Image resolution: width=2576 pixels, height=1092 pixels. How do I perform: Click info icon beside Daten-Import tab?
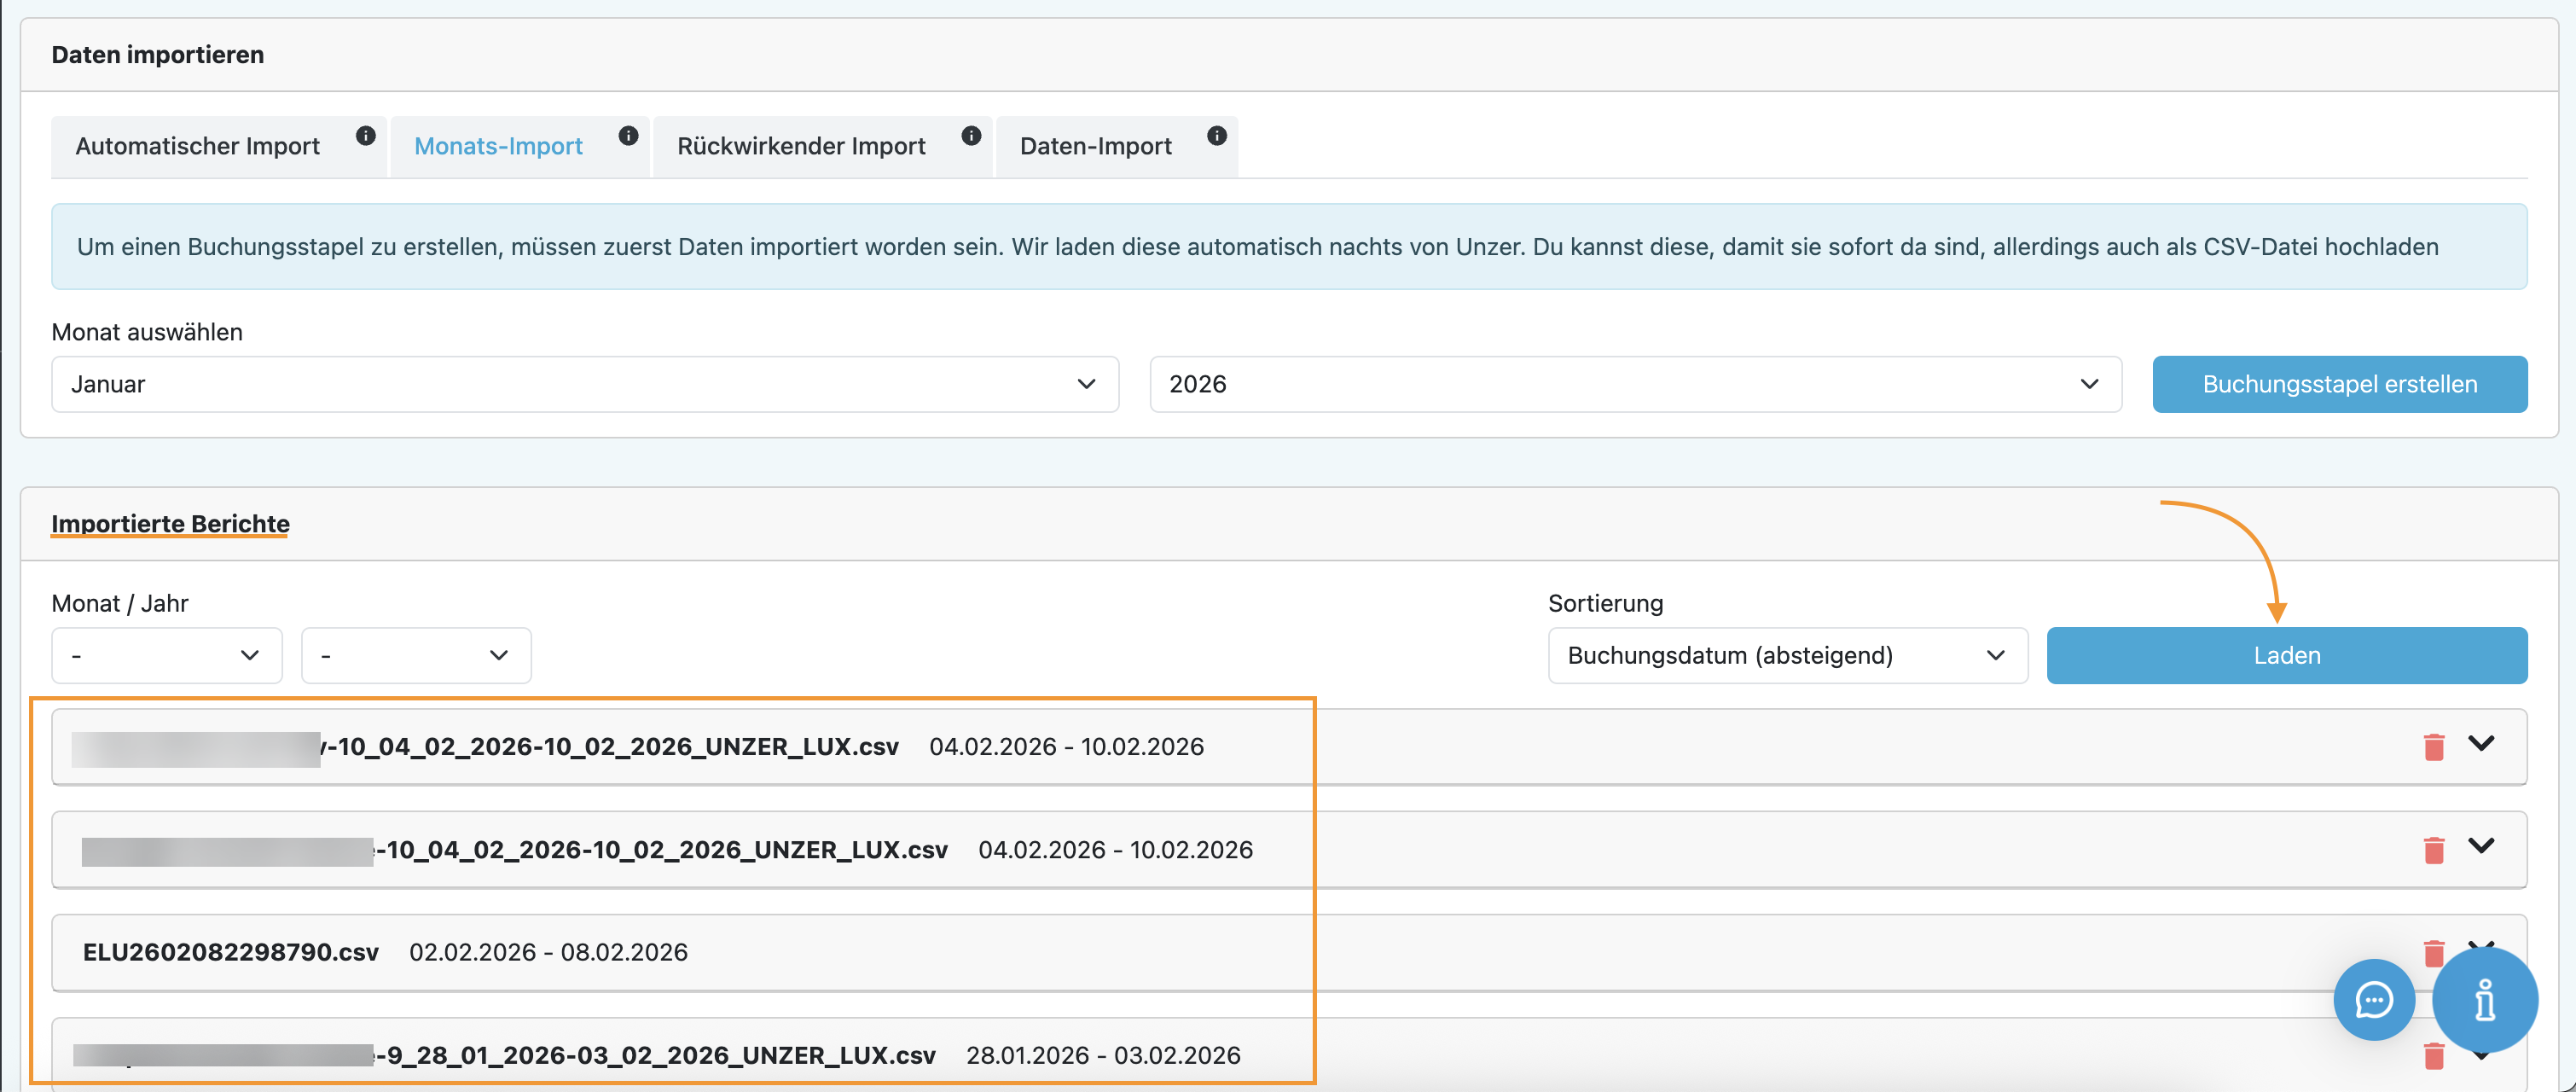click(1216, 135)
